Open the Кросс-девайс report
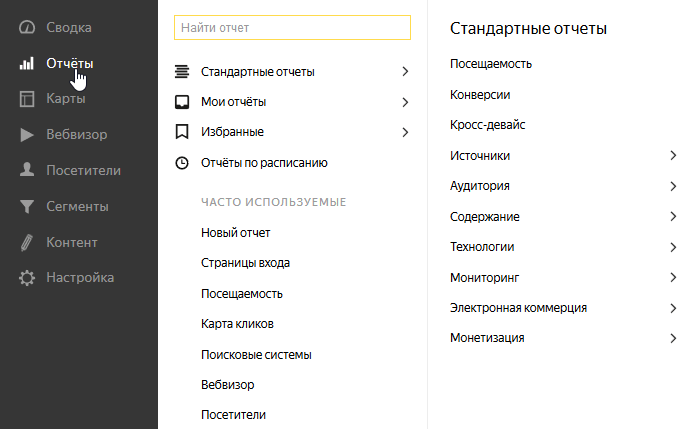Screen dimensions: 692x429 coord(487,125)
